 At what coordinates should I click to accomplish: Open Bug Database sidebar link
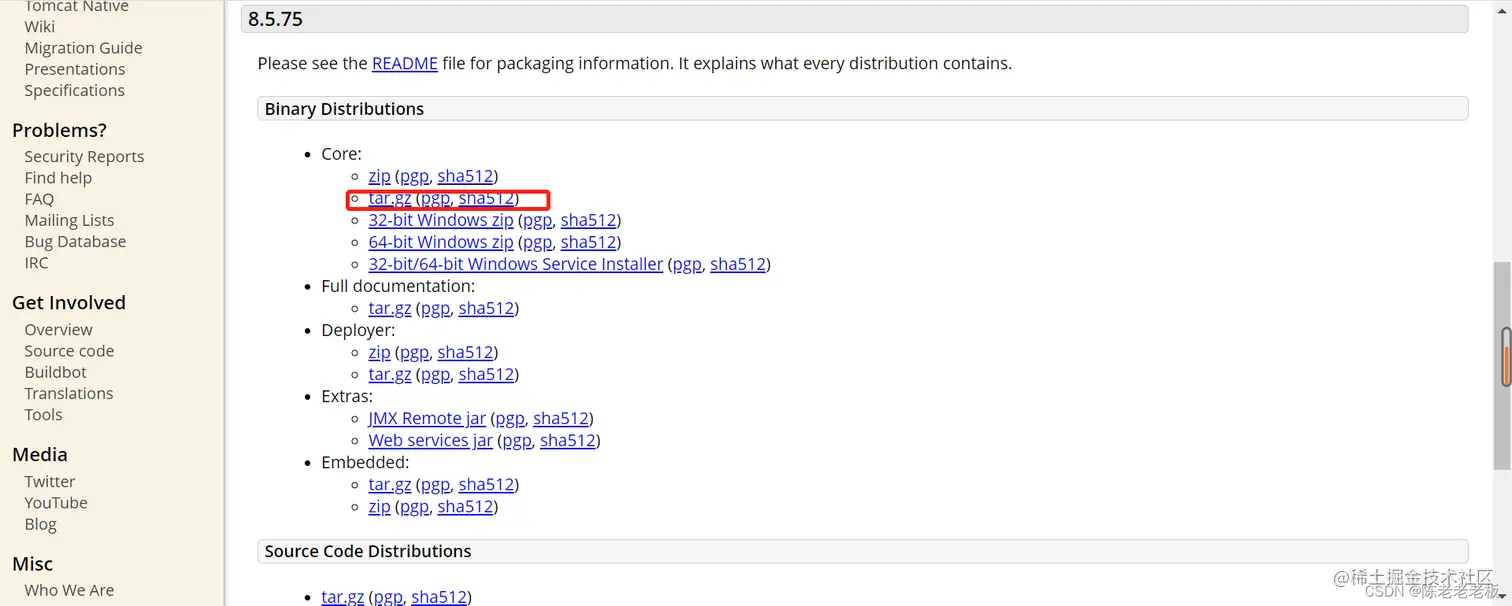click(75, 241)
